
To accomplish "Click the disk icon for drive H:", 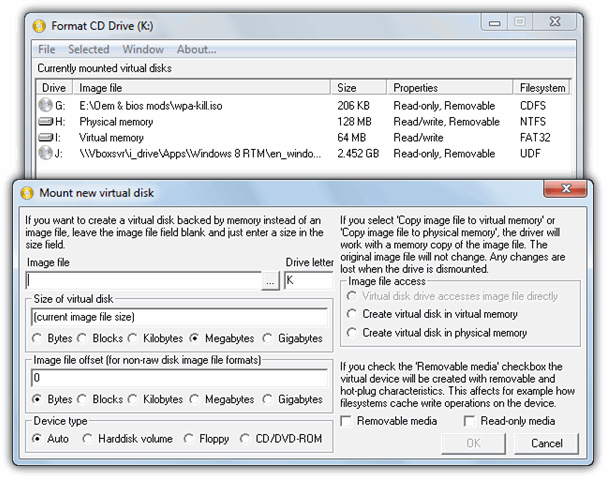I will pyautogui.click(x=46, y=122).
